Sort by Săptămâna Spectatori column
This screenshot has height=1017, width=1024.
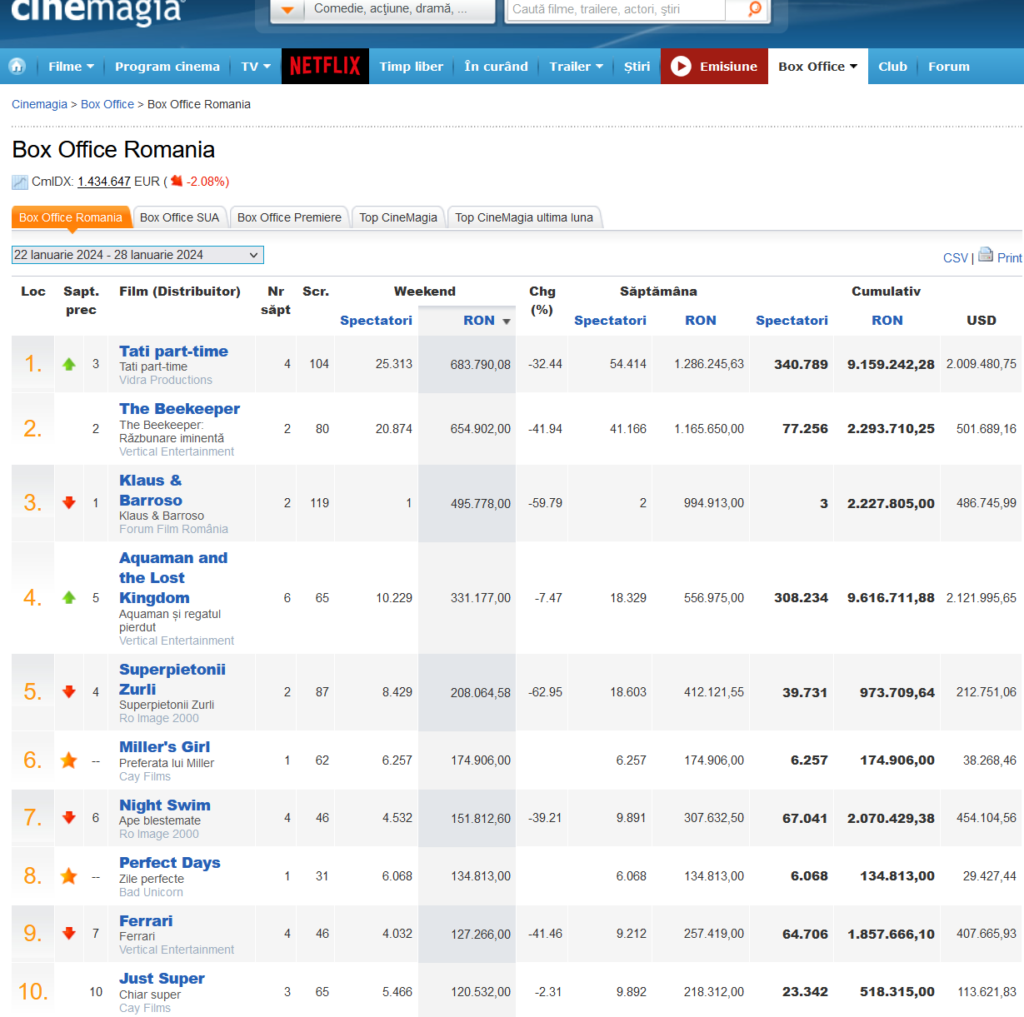(610, 320)
